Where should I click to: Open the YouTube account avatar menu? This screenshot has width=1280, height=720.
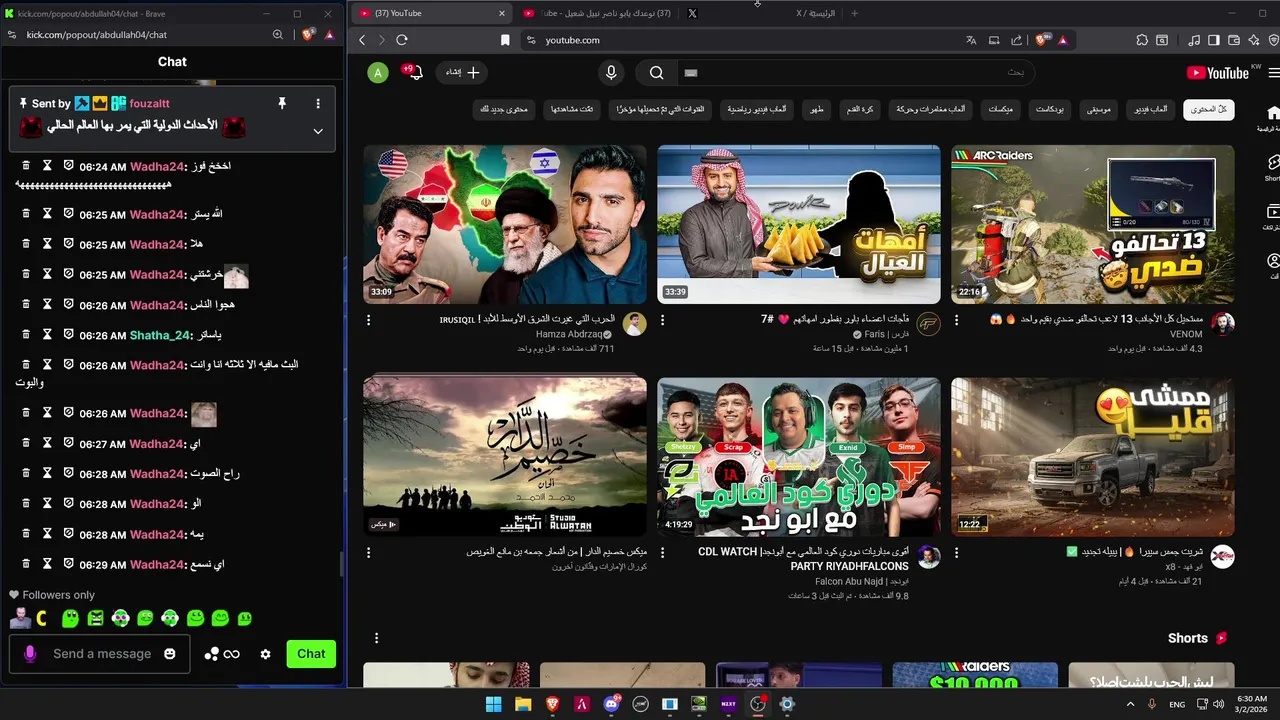(x=377, y=72)
